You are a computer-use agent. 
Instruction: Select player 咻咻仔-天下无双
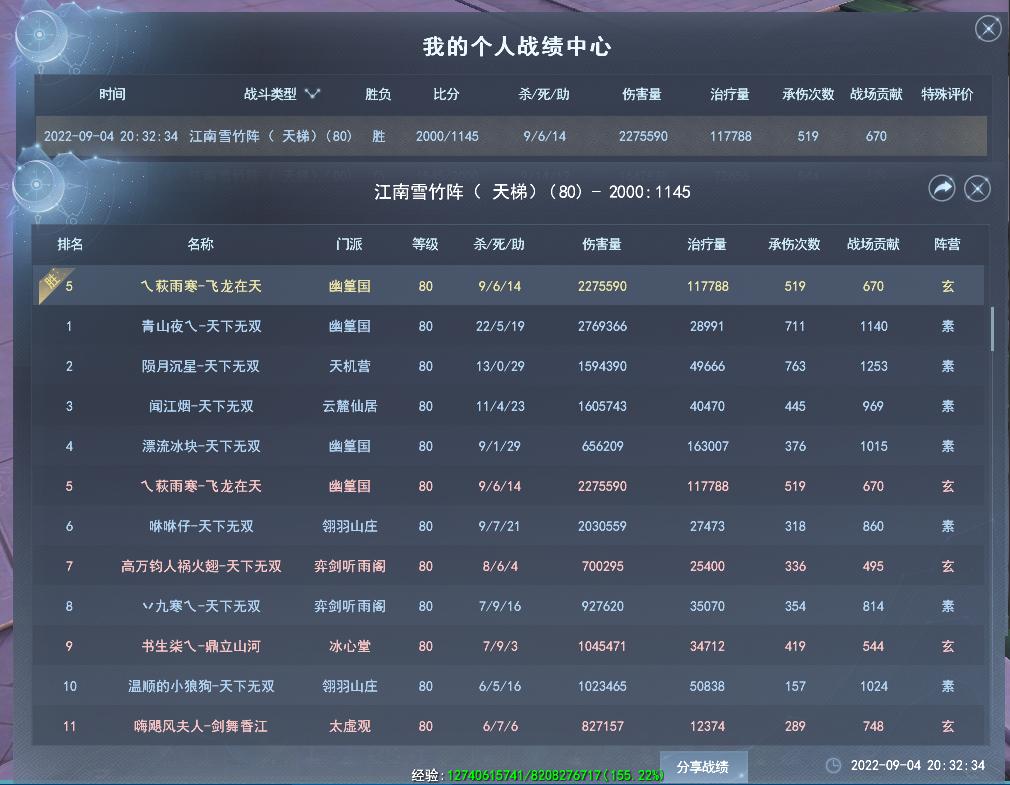pyautogui.click(x=202, y=526)
